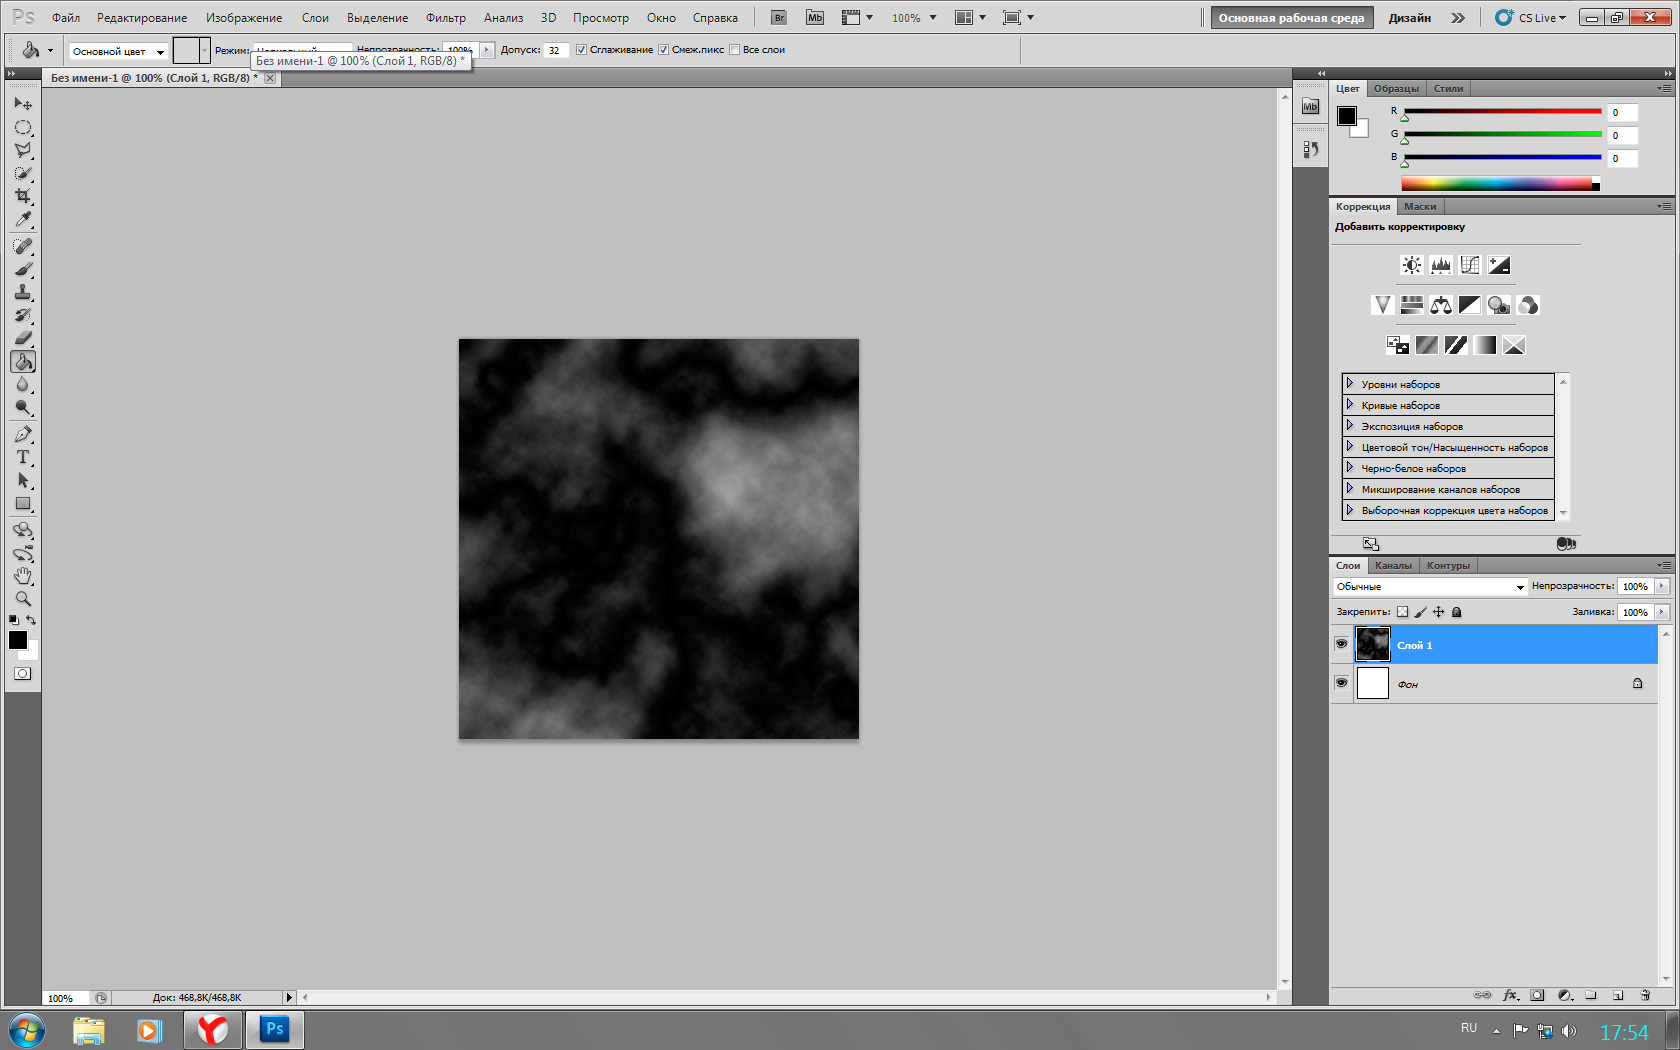Select the Polygonal Lasso tool
The image size is (1680, 1050).
(x=23, y=150)
